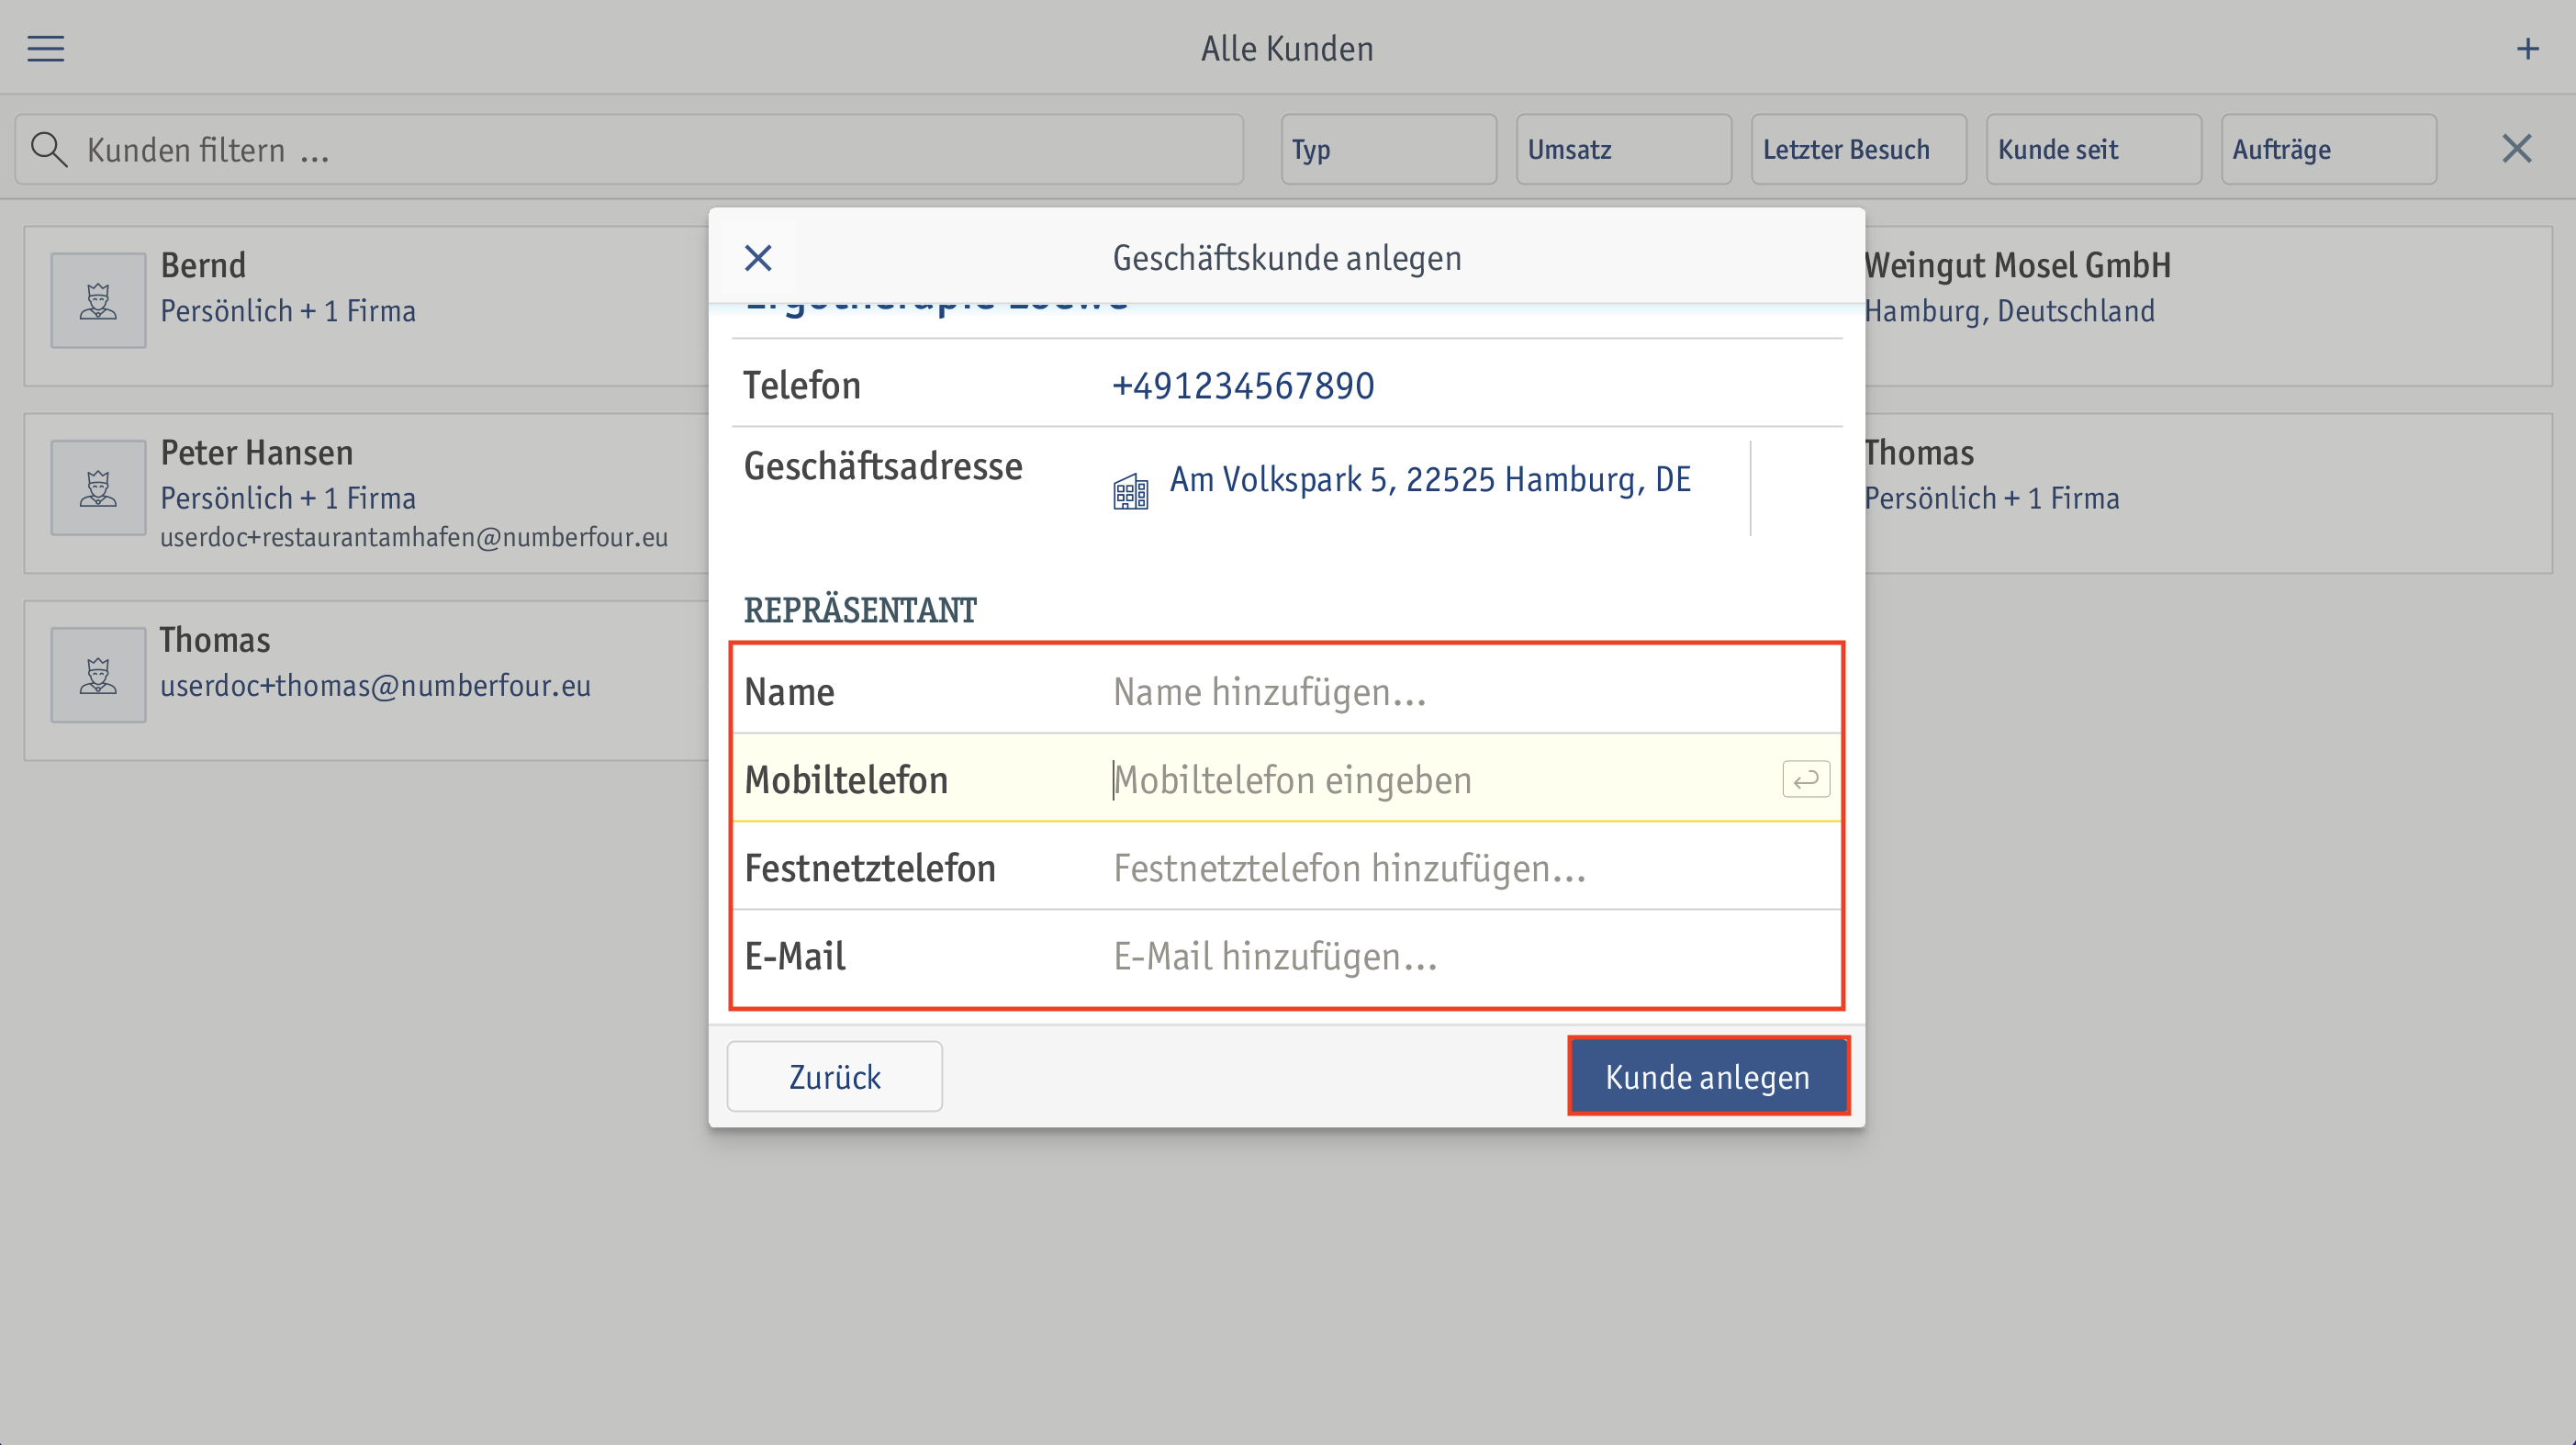This screenshot has height=1445, width=2576.
Task: Click the Festnetztelefon hinzufügen field
Action: 1287,867
